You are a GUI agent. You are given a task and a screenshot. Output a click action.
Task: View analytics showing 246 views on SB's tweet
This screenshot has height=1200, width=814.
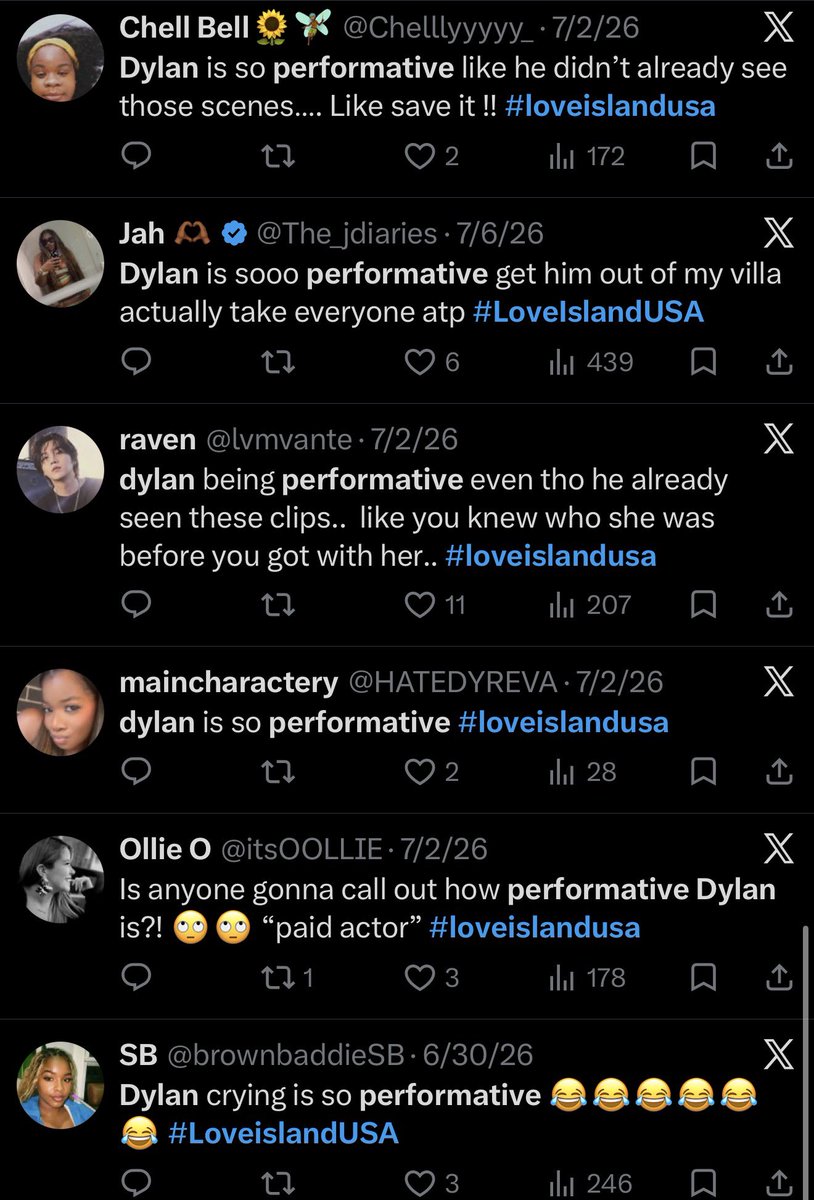pos(590,1184)
